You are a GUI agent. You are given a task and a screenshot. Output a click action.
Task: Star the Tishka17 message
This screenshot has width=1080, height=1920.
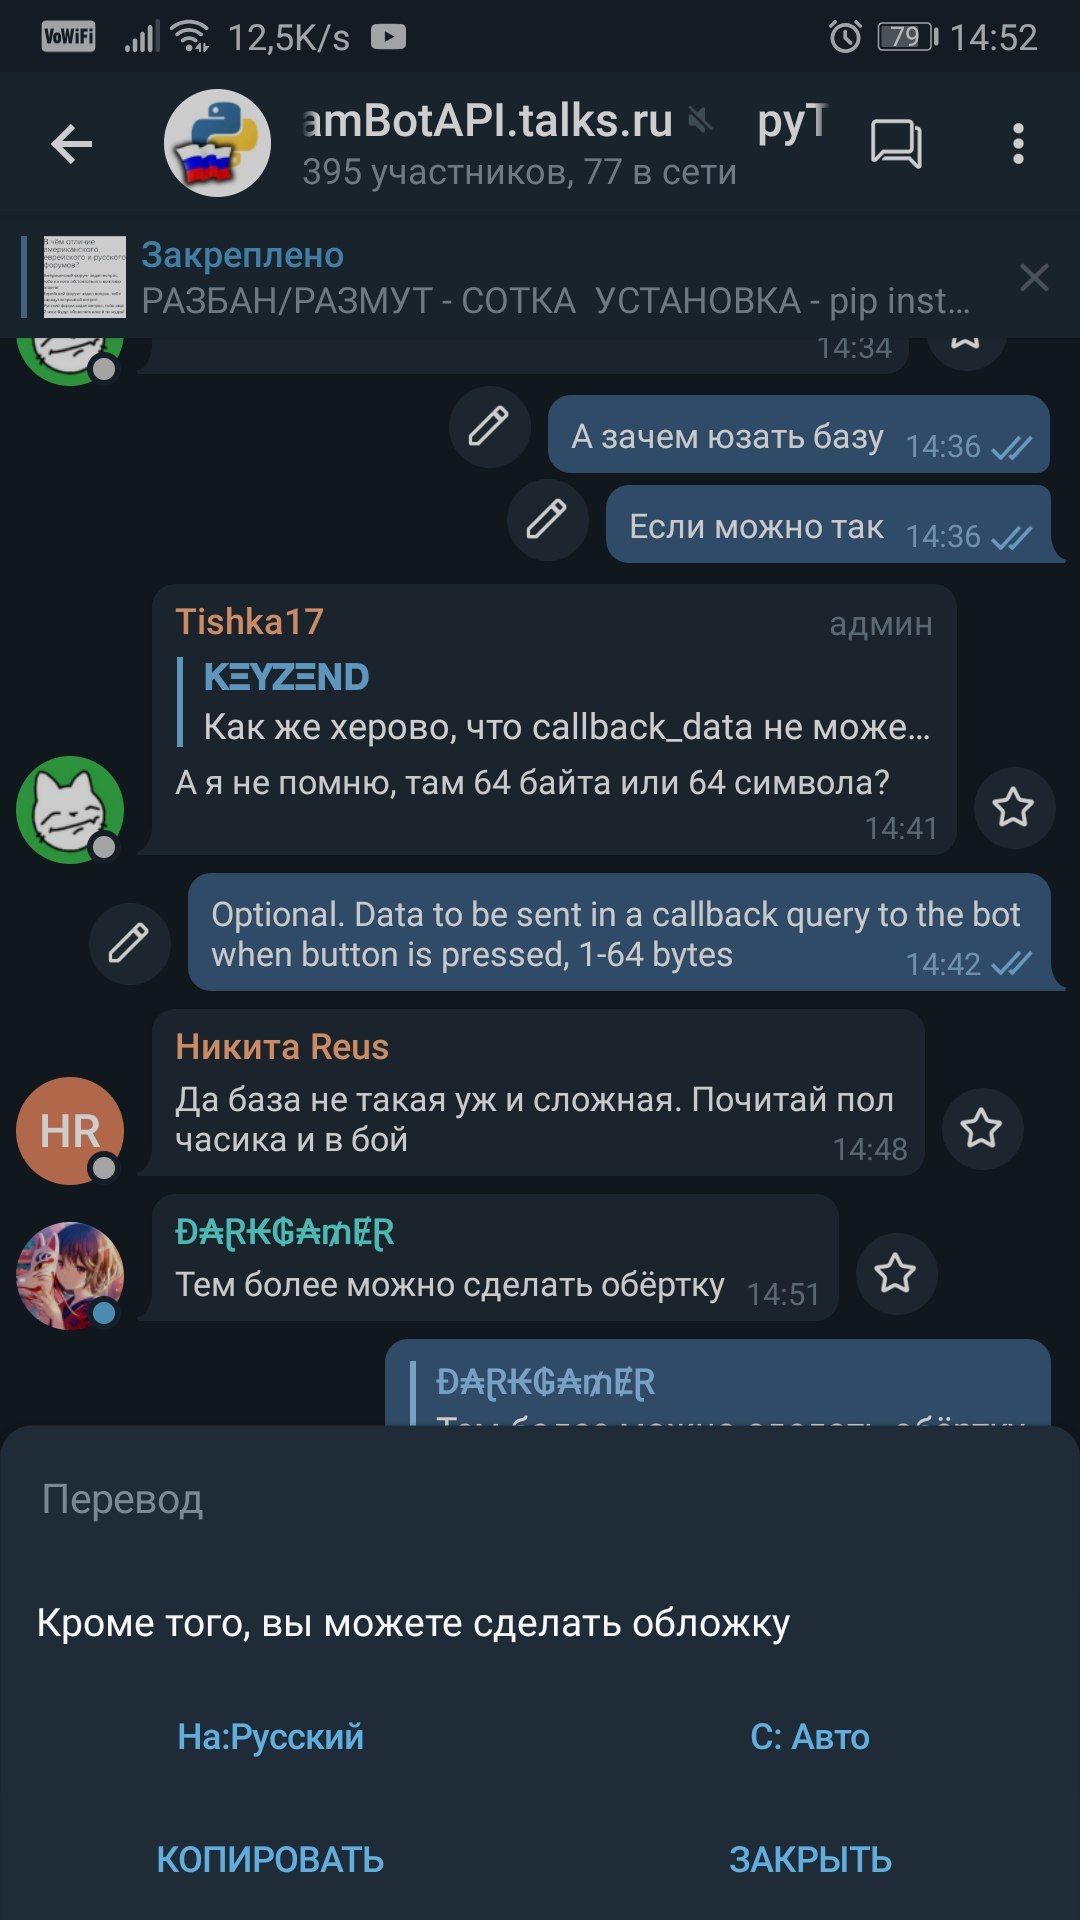tap(1014, 808)
